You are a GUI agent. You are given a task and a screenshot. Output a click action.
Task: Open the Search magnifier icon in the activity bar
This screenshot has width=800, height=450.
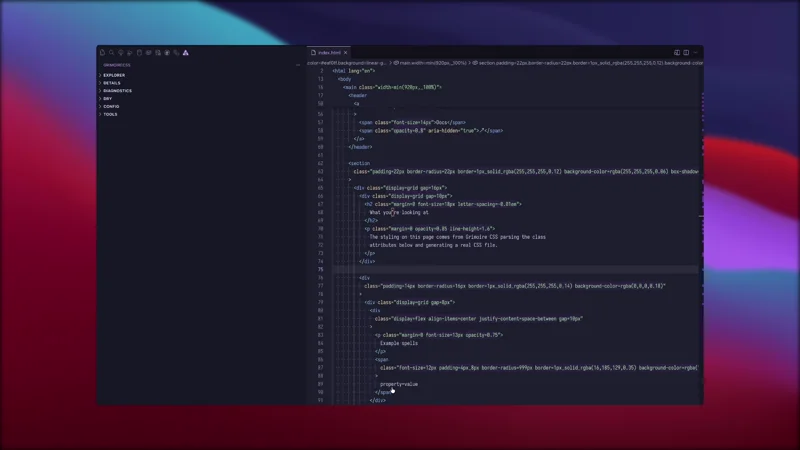point(112,53)
